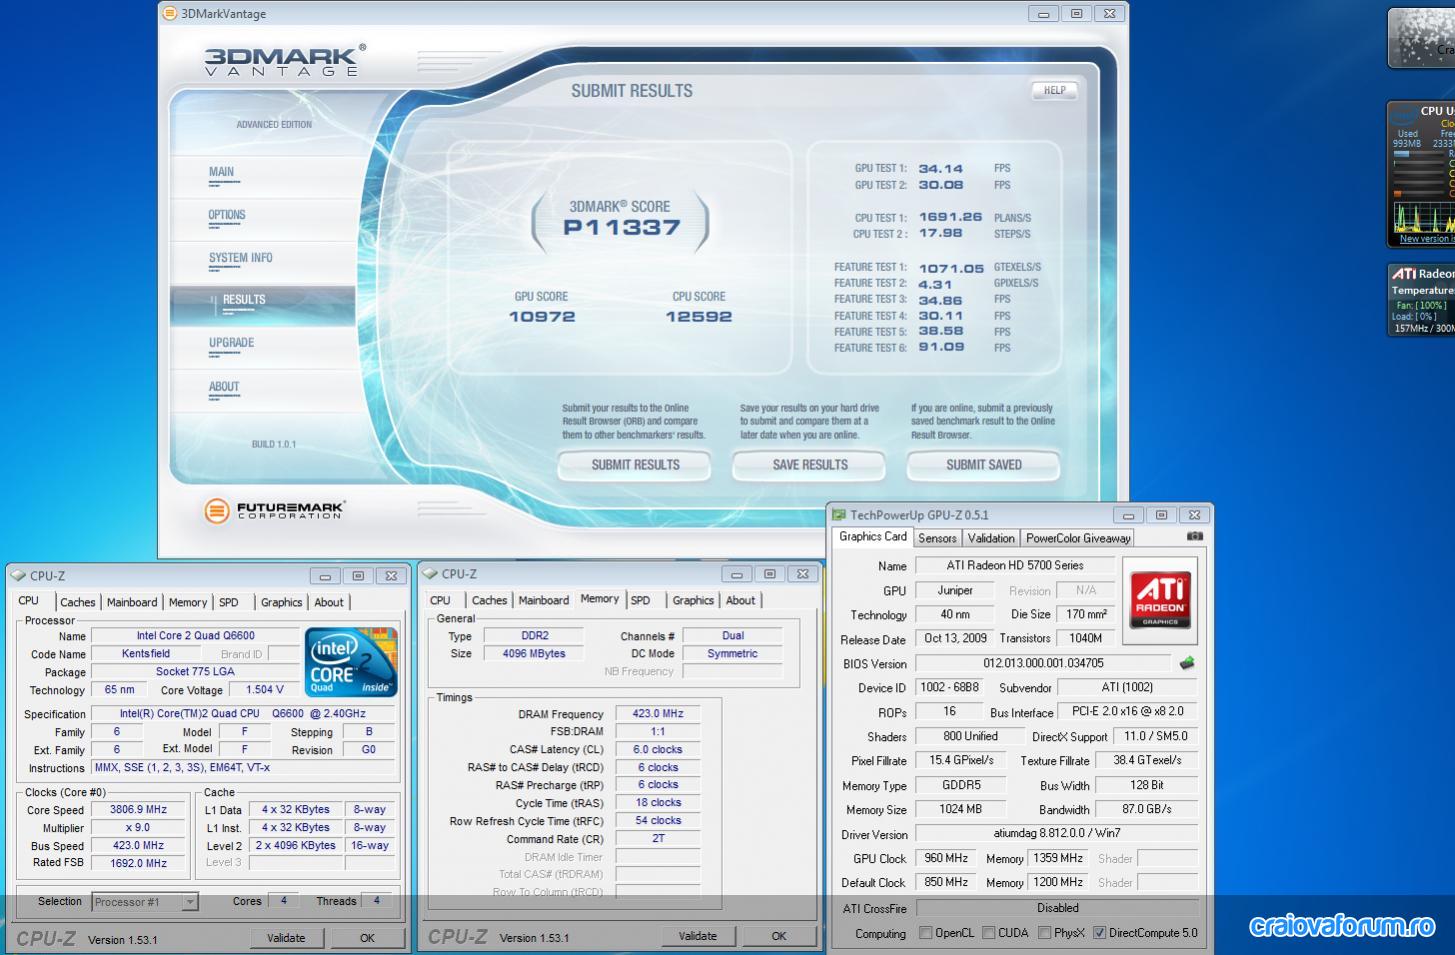Click the Bandwidth 87.0 GB/s value
The height and width of the screenshot is (955, 1455).
(1146, 809)
